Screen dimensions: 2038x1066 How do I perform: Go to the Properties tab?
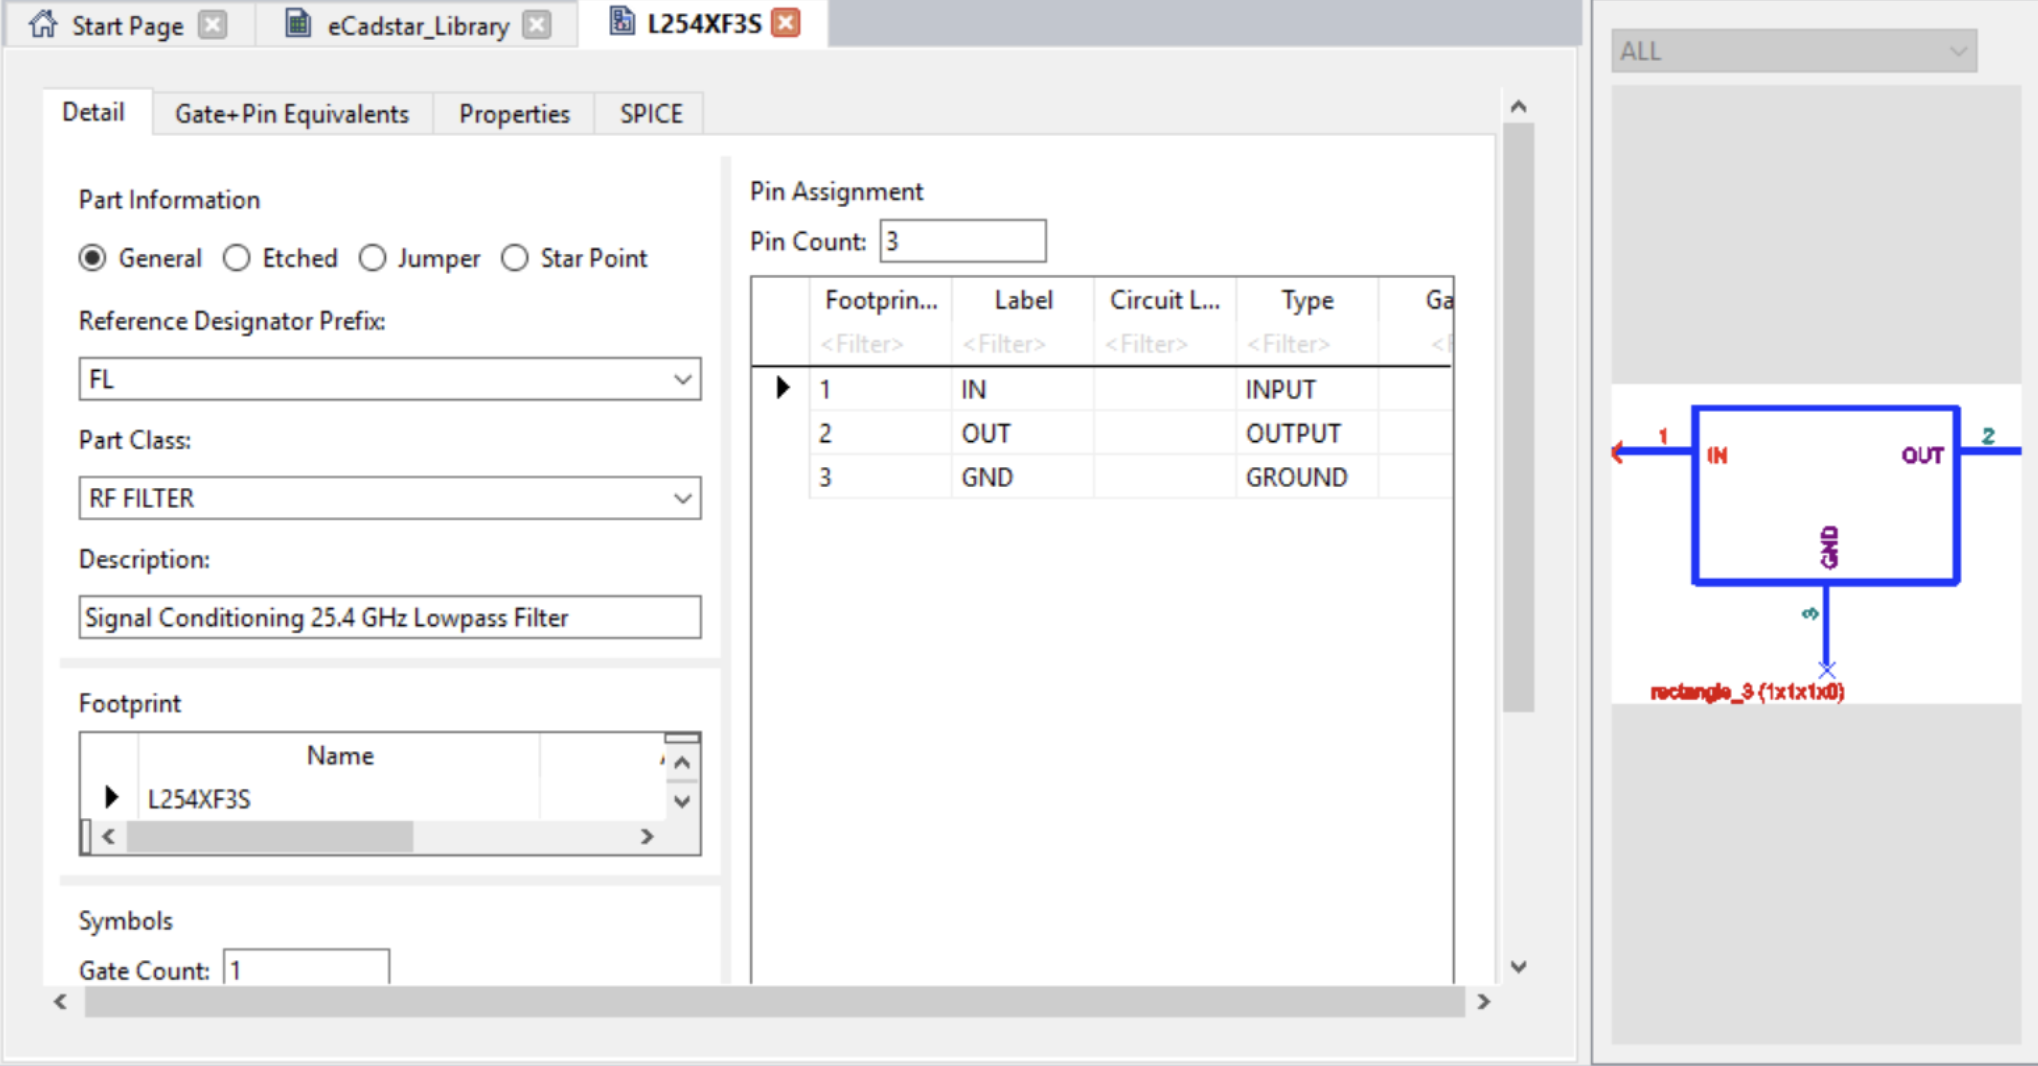click(514, 114)
